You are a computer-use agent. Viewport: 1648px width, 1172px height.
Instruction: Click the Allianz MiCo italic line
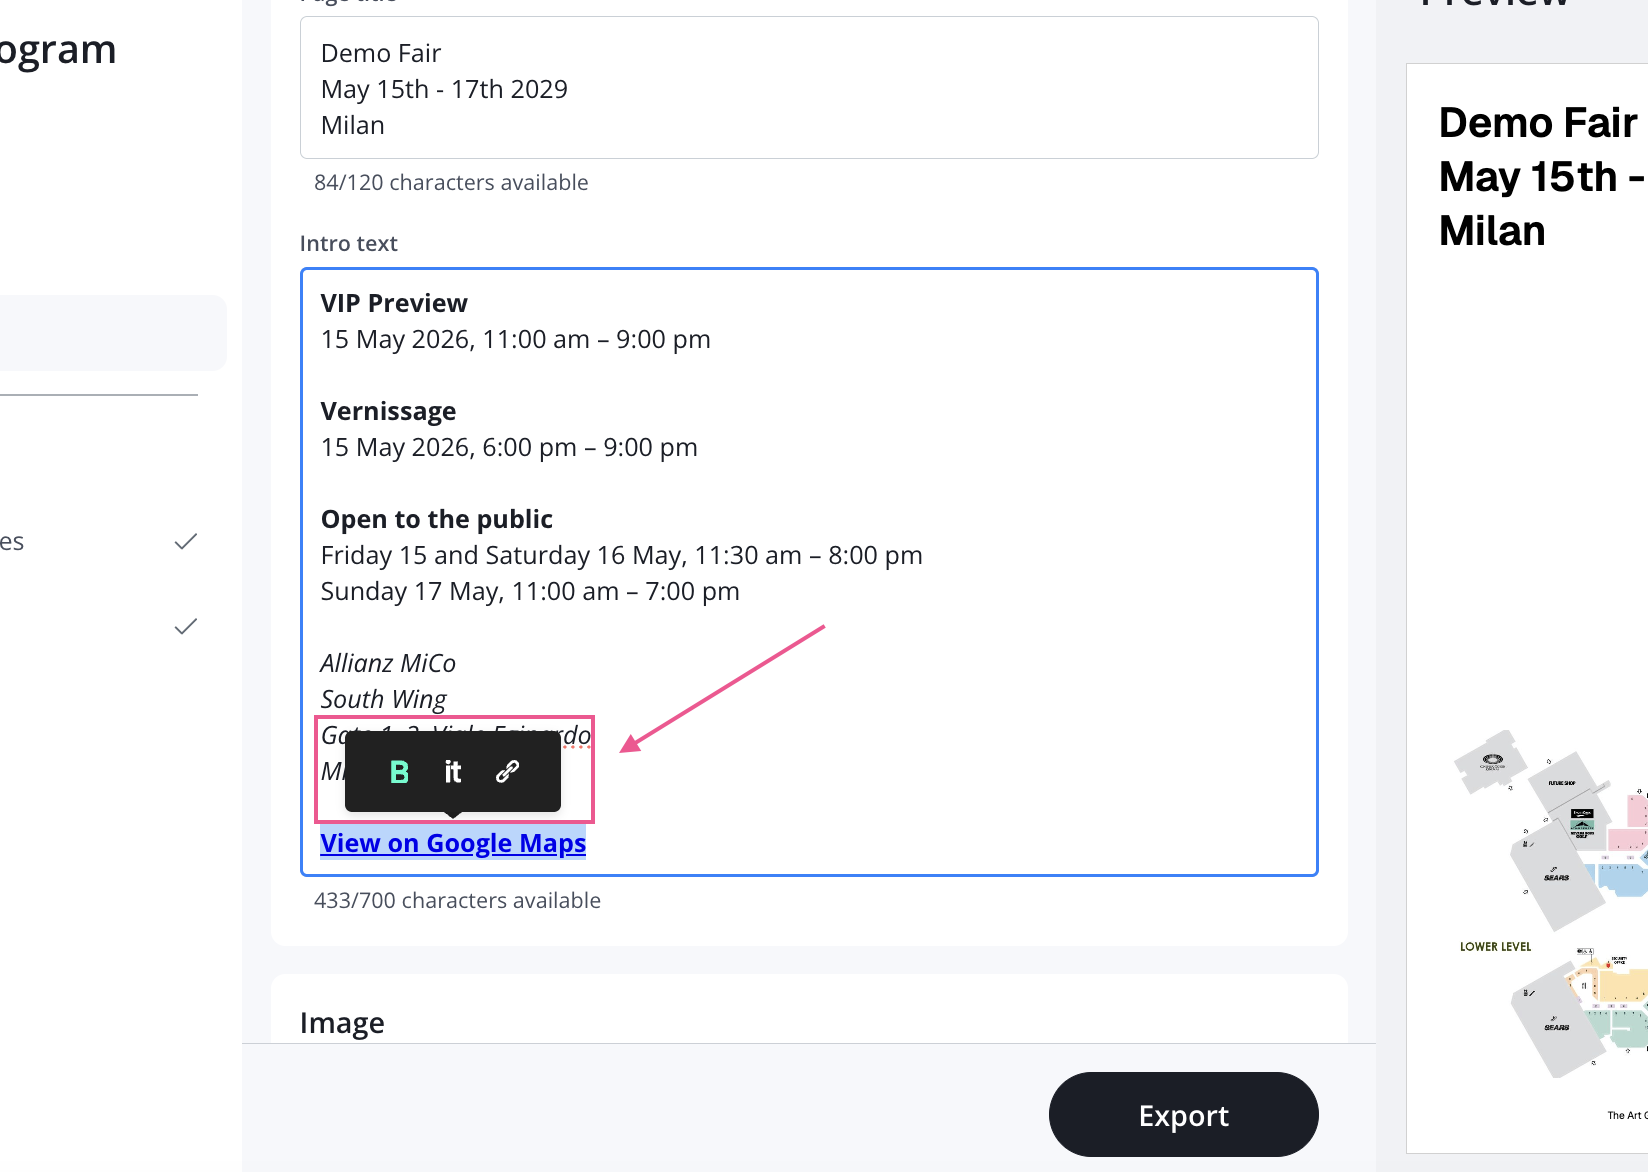[x=388, y=663]
